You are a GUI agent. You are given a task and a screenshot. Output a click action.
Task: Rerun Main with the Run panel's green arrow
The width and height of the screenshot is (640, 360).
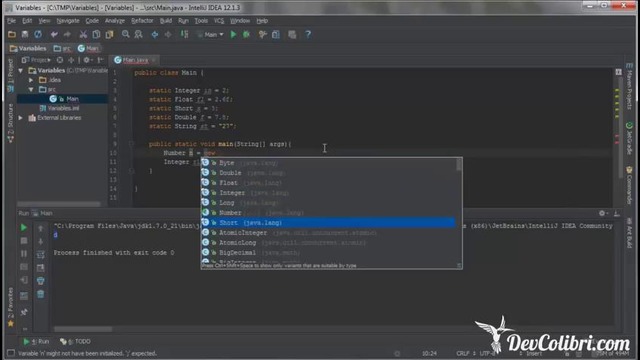[24, 227]
